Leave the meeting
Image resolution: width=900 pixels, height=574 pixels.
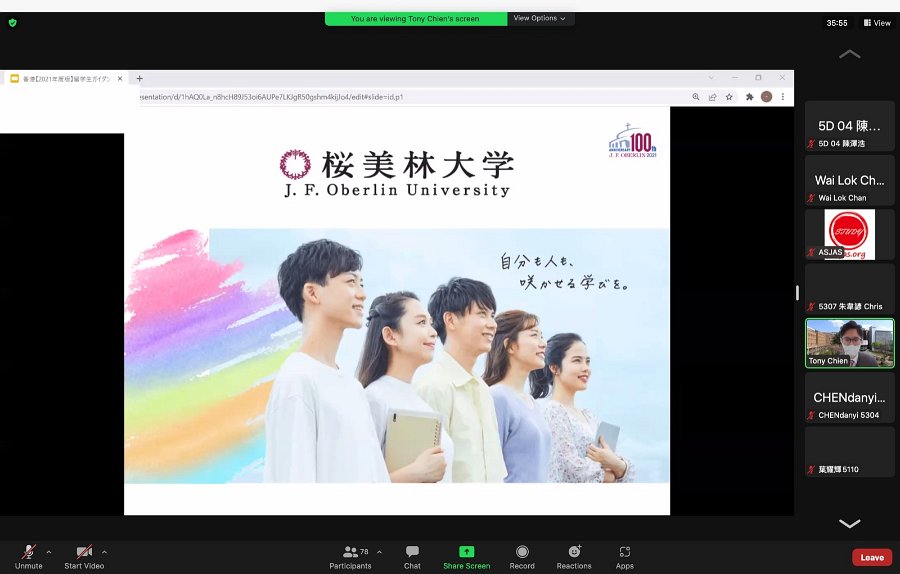872,557
